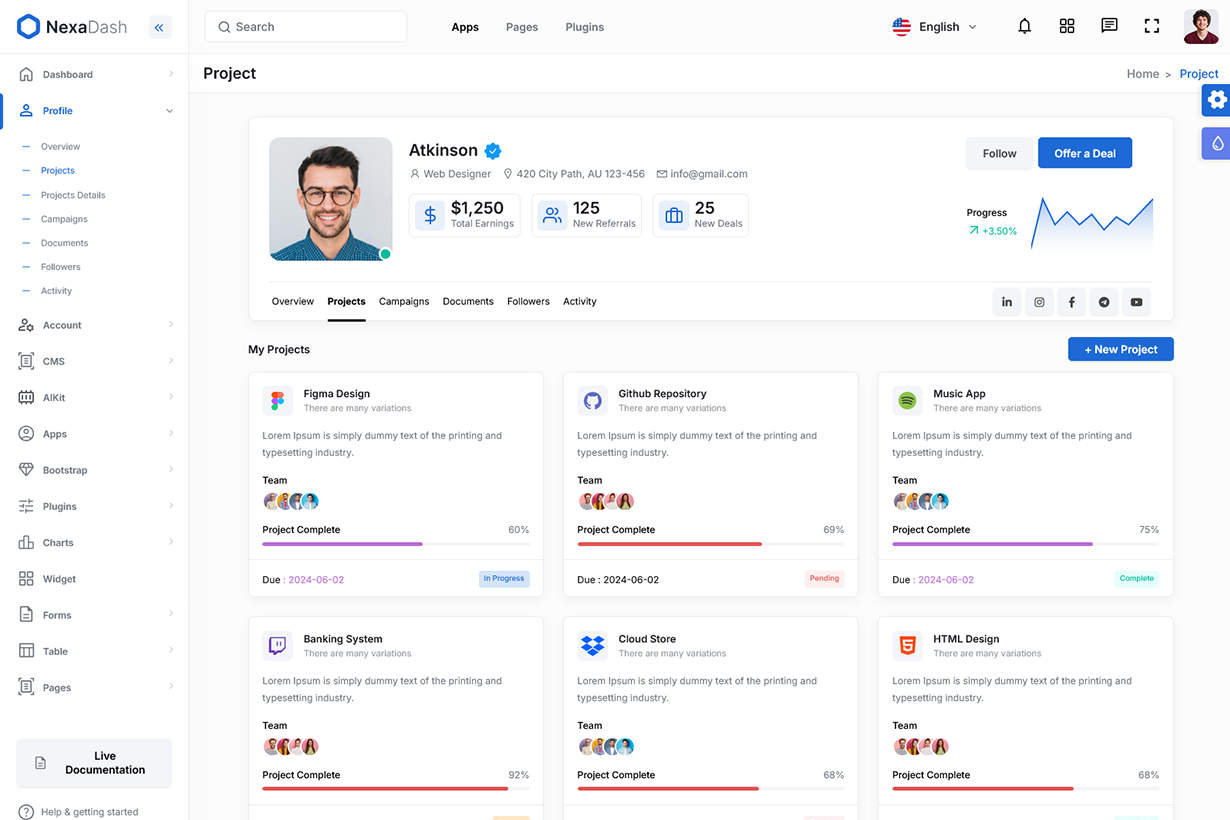Click the + New Project button
This screenshot has width=1230, height=820.
1120,349
